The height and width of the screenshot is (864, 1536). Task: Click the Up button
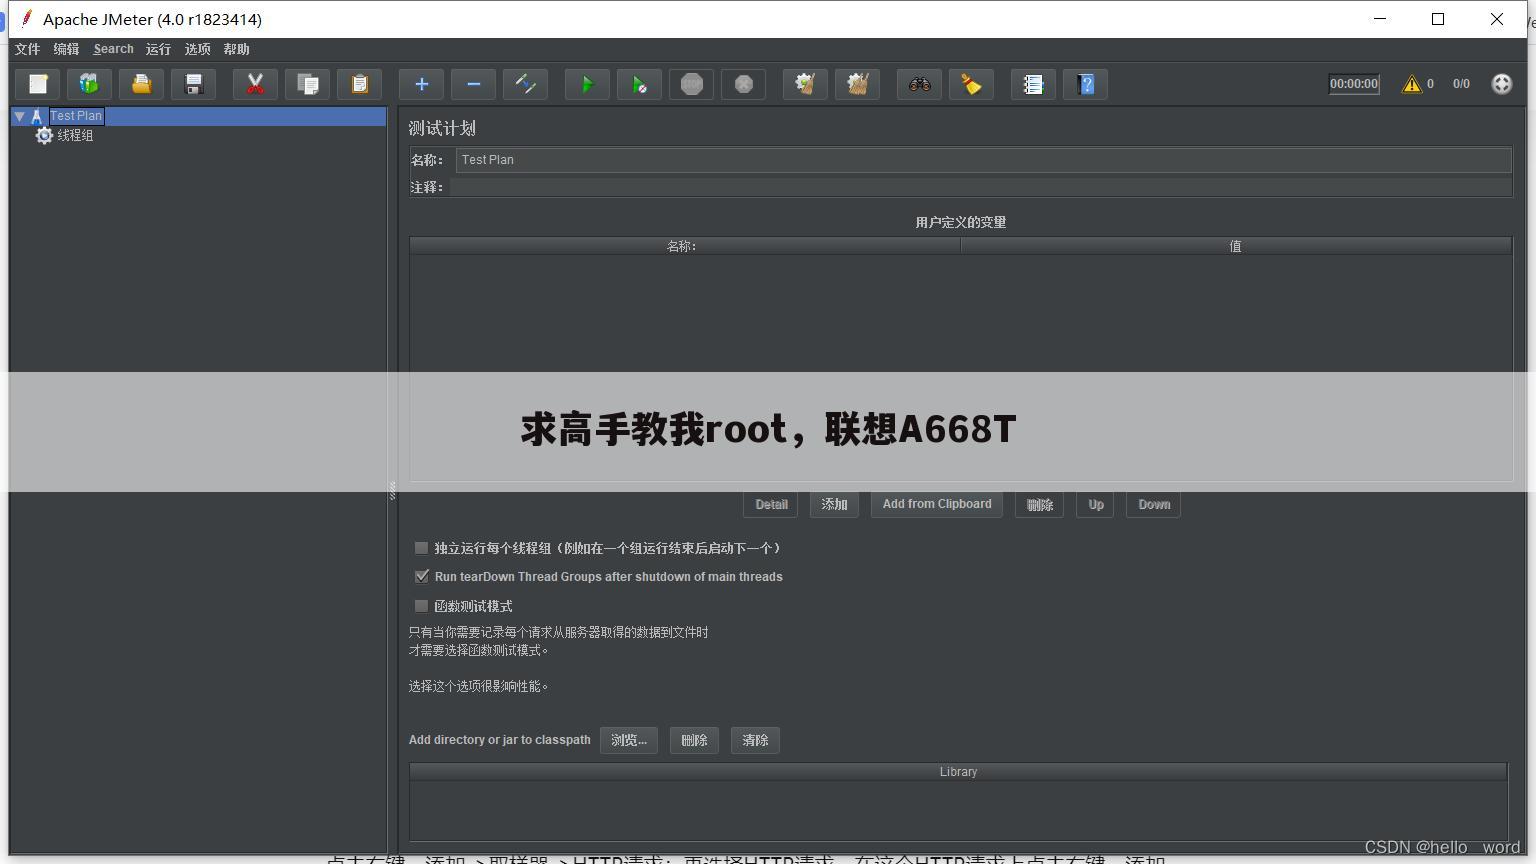[x=1095, y=505]
